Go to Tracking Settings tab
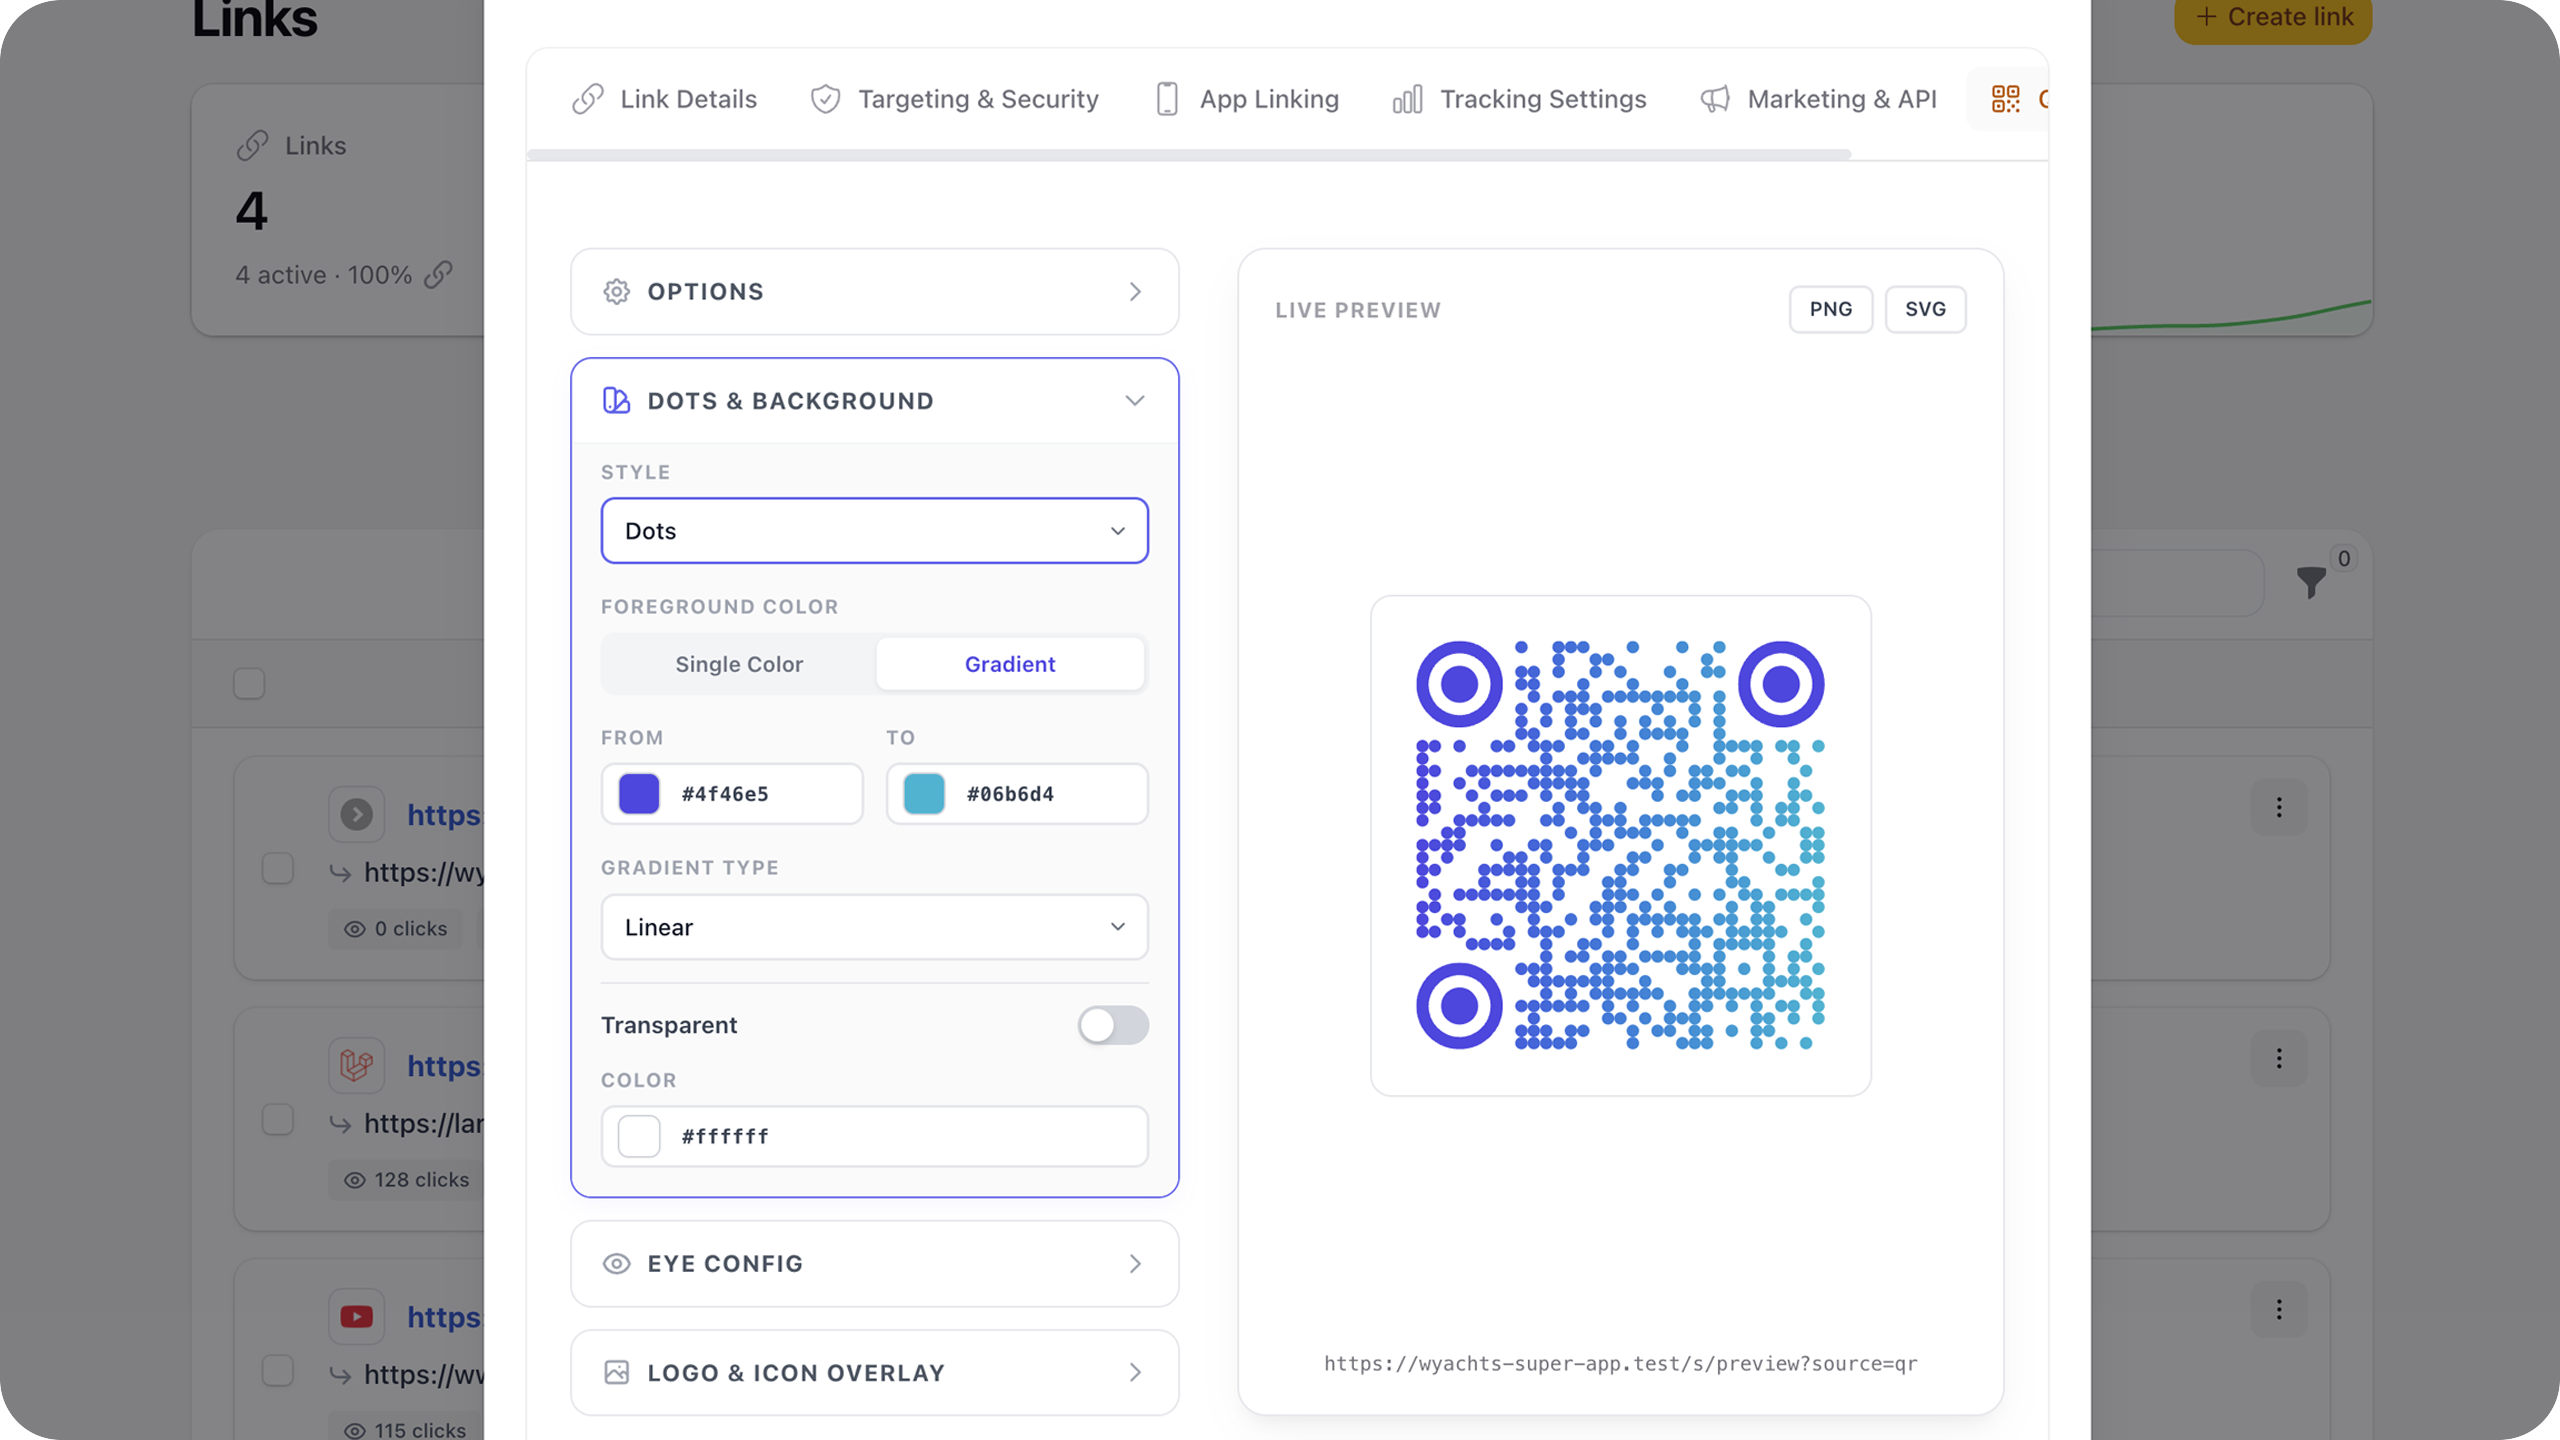The image size is (2560, 1440). coord(1519,99)
